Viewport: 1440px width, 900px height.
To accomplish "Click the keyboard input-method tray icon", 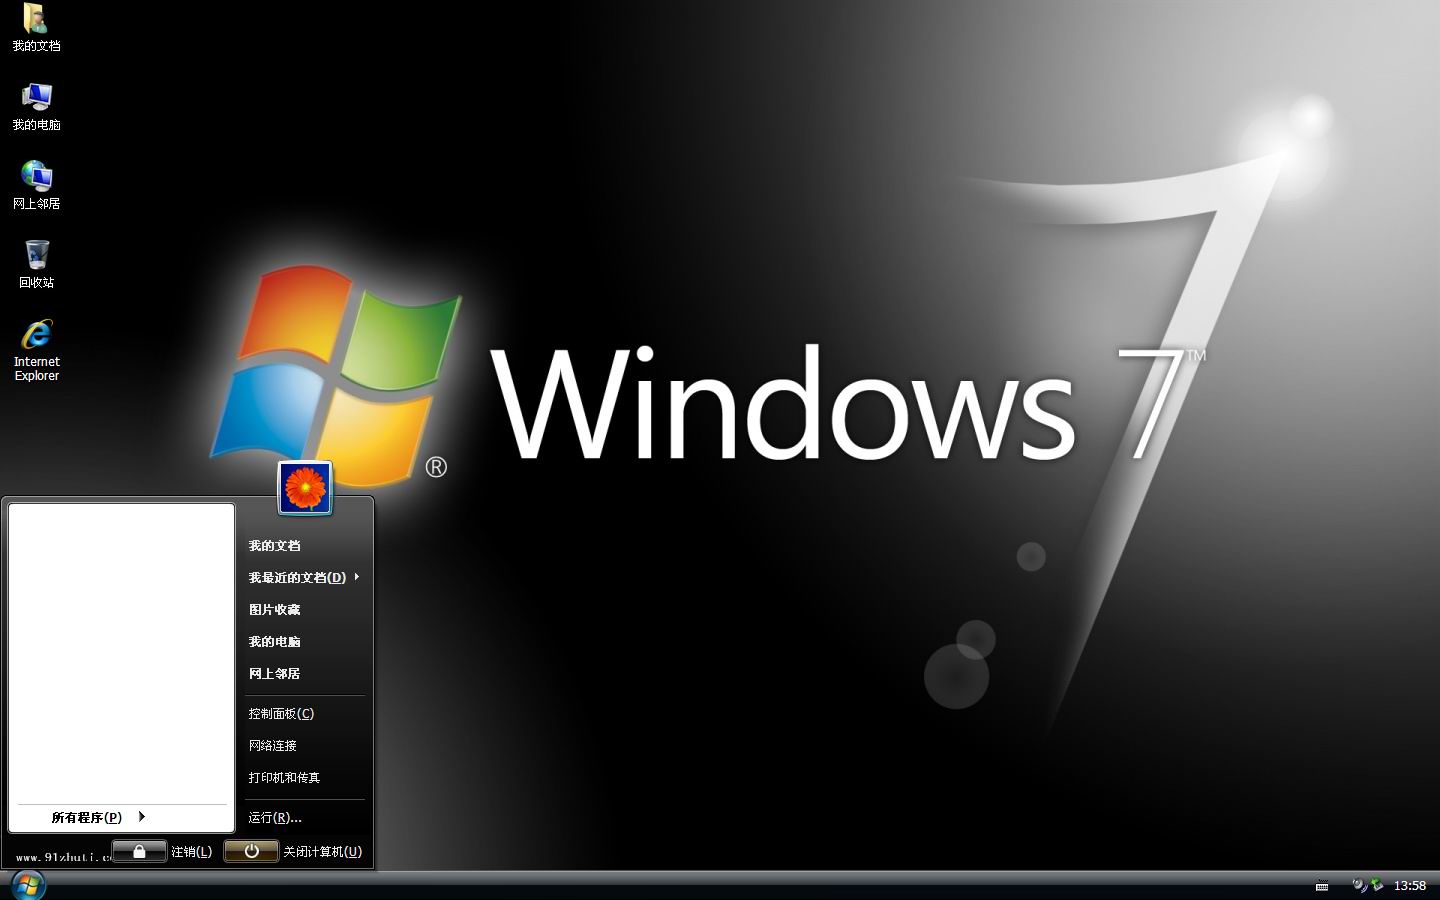I will click(x=1322, y=886).
